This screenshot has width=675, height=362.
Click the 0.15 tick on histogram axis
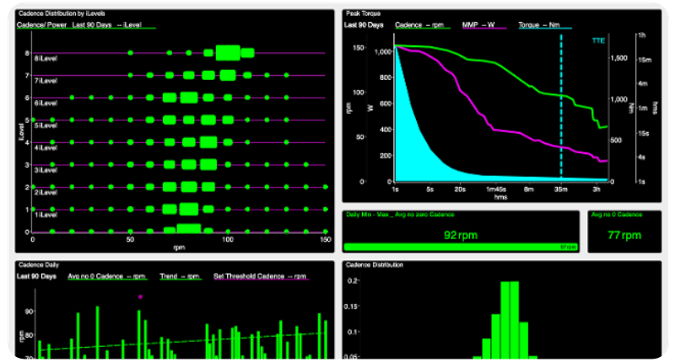click(x=350, y=306)
